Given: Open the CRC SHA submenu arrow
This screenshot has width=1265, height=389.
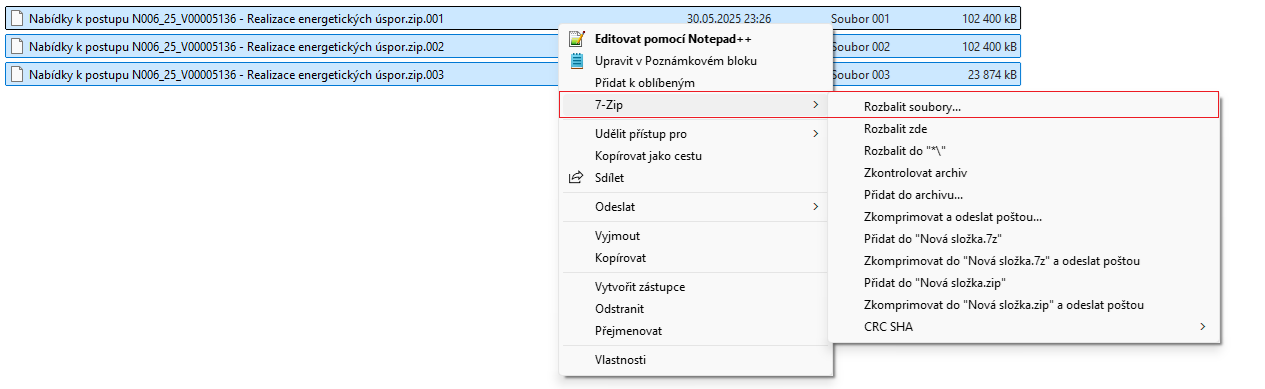Looking at the screenshot, I should [x=1203, y=326].
